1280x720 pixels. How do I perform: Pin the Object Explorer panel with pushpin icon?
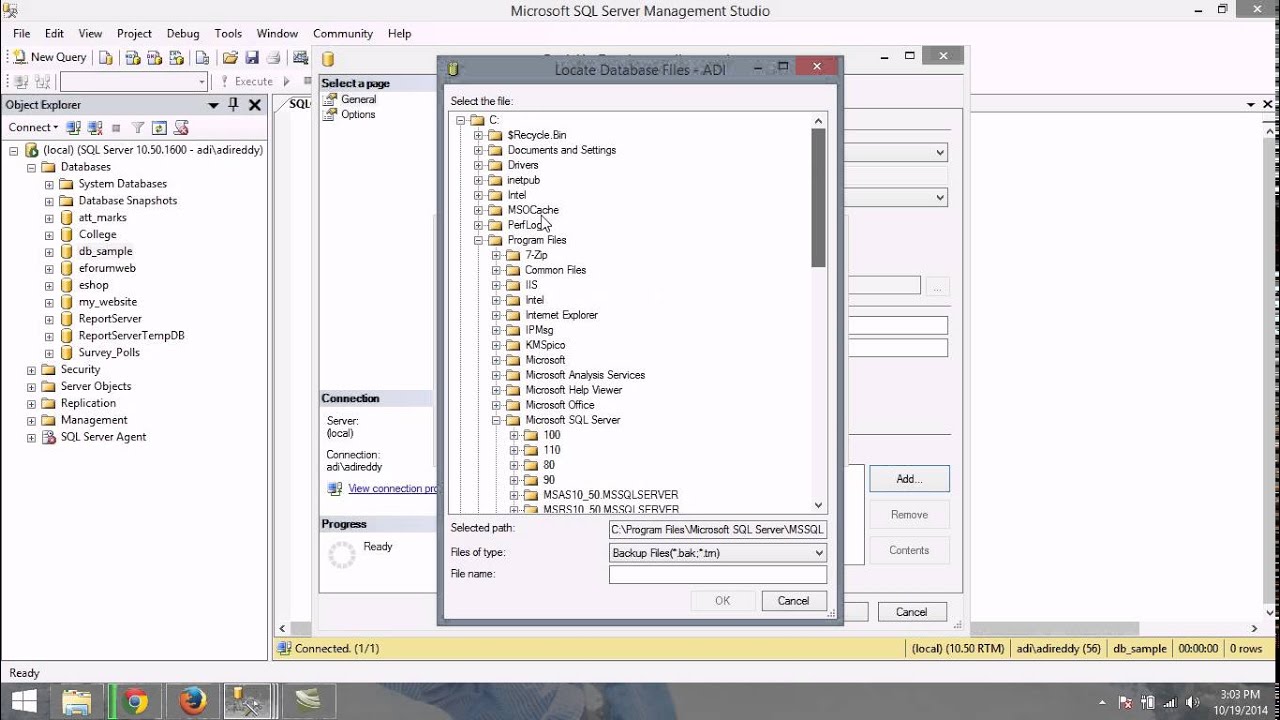pyautogui.click(x=235, y=105)
